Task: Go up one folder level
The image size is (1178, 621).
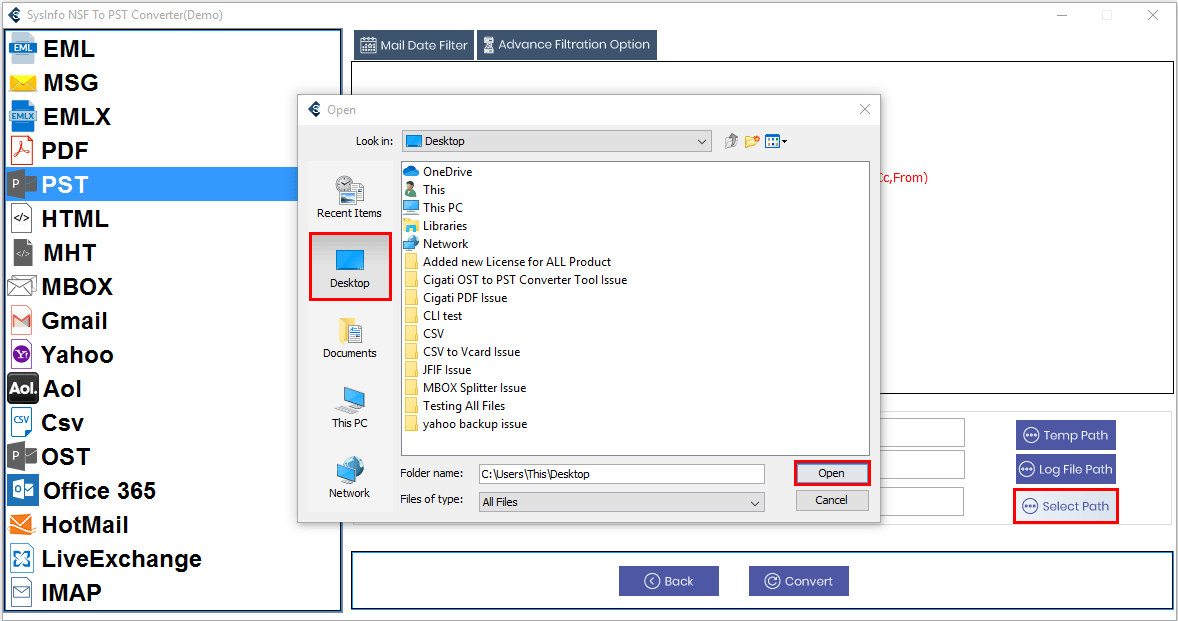Action: [x=731, y=141]
